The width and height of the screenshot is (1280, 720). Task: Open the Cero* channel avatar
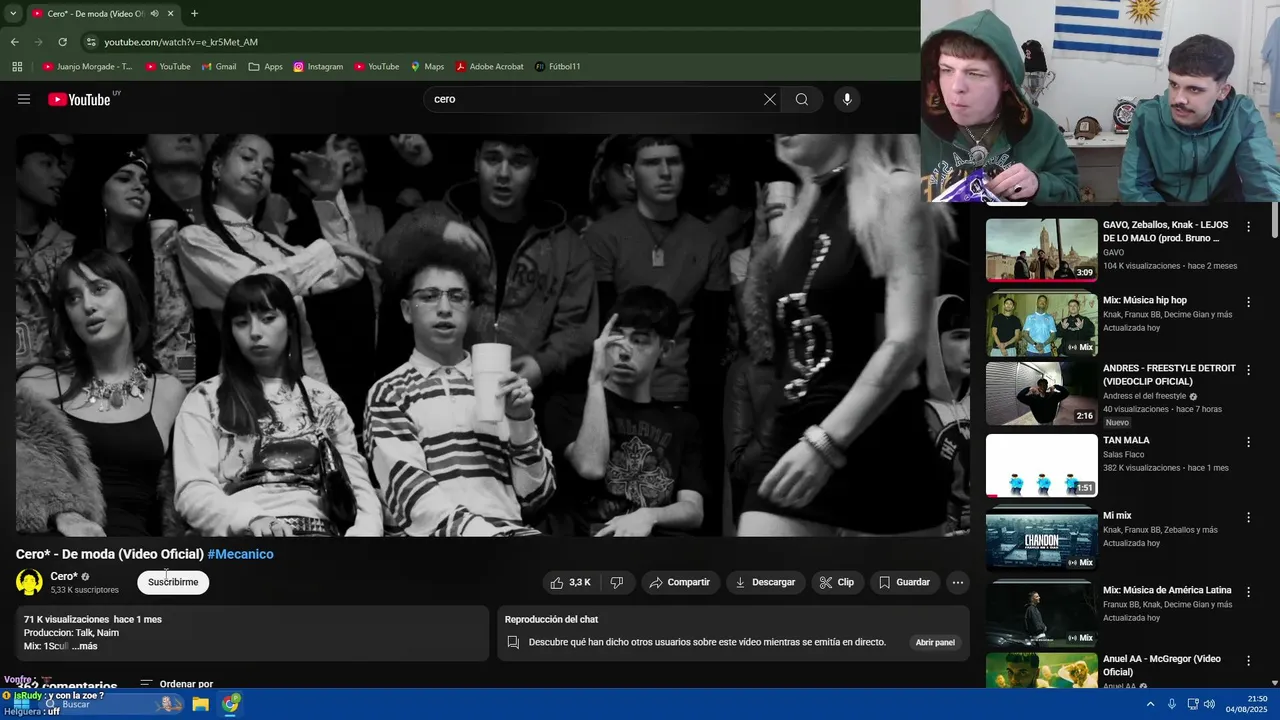click(x=29, y=582)
